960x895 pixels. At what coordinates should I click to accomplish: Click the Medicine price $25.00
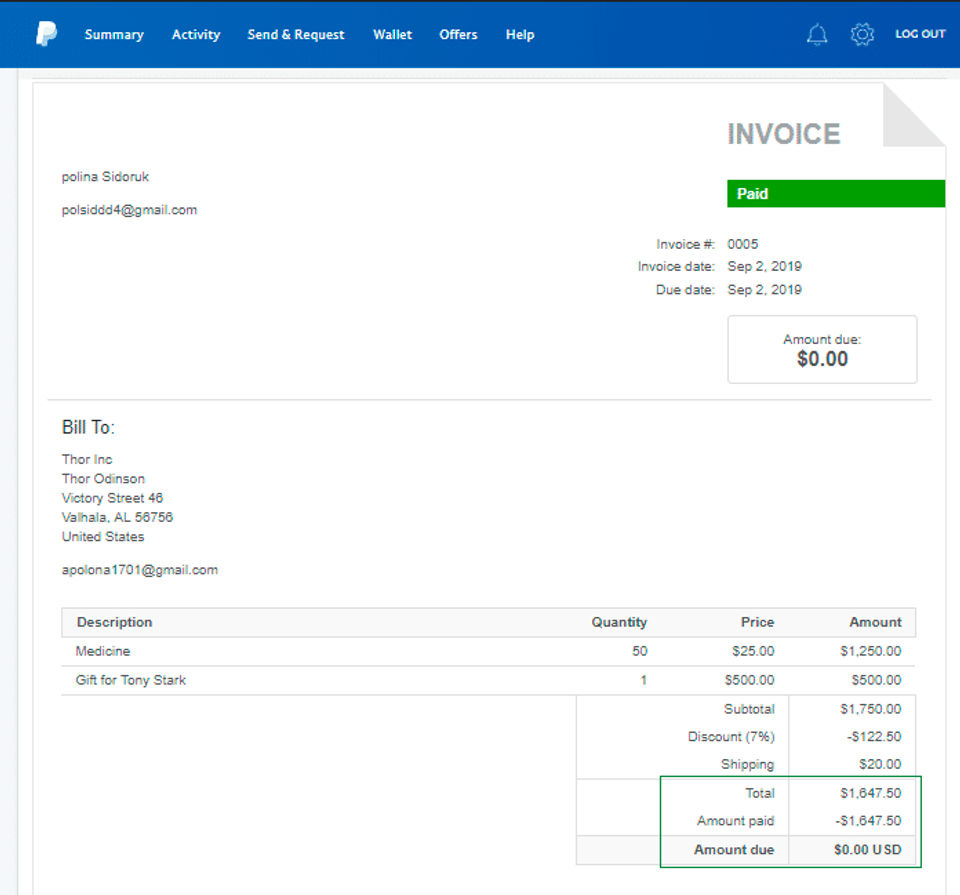click(x=753, y=651)
